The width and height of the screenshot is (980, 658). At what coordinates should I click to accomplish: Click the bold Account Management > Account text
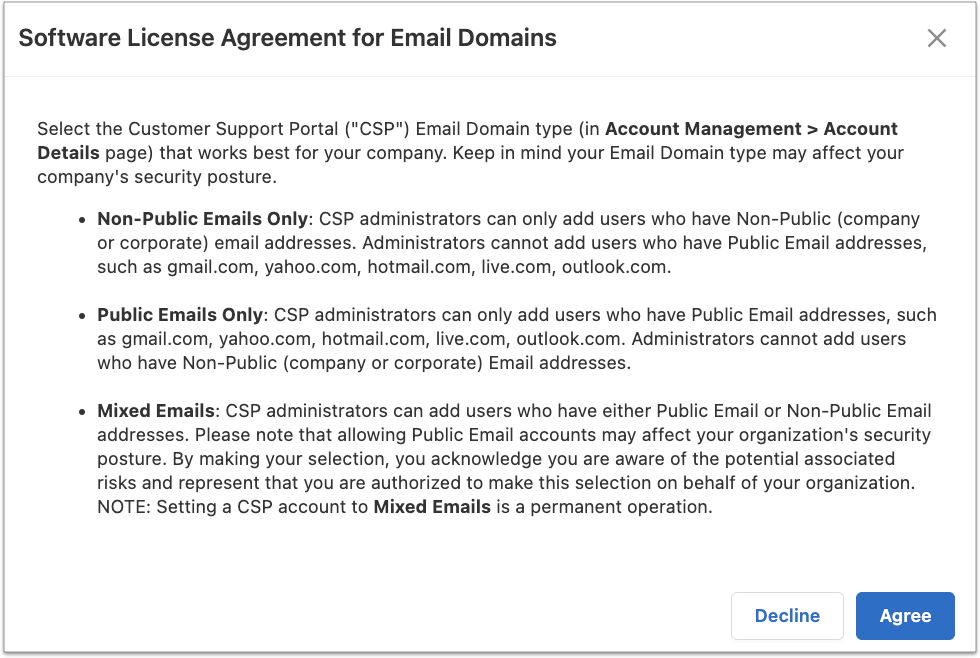(751, 129)
